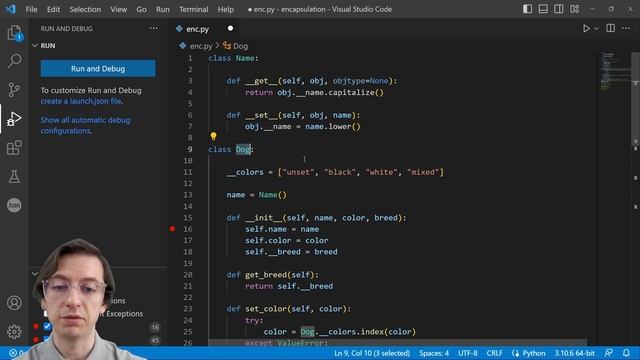Click Spaces: 4 indentation status
The image size is (640, 360).
[x=434, y=353]
